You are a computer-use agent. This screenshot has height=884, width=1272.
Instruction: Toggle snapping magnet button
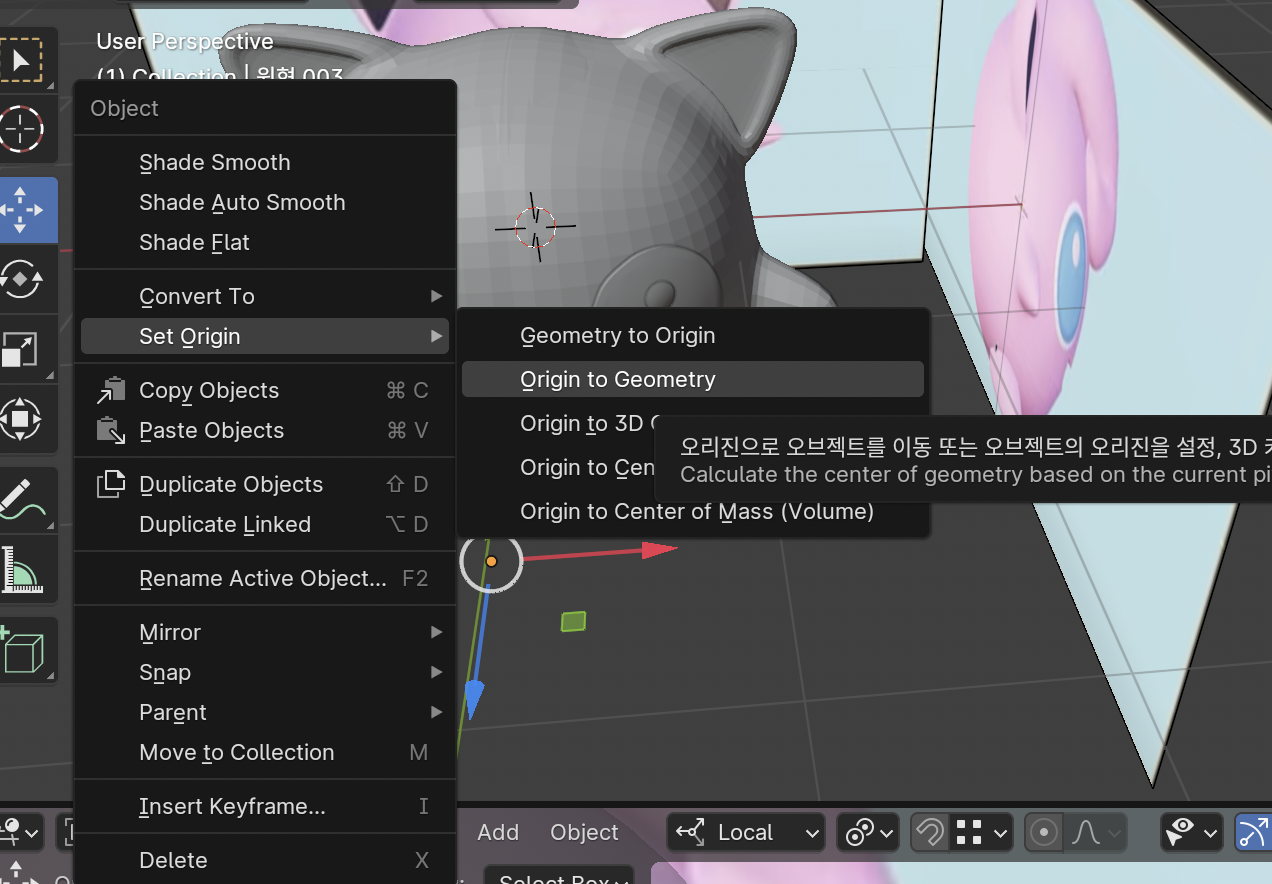pyautogui.click(x=930, y=832)
